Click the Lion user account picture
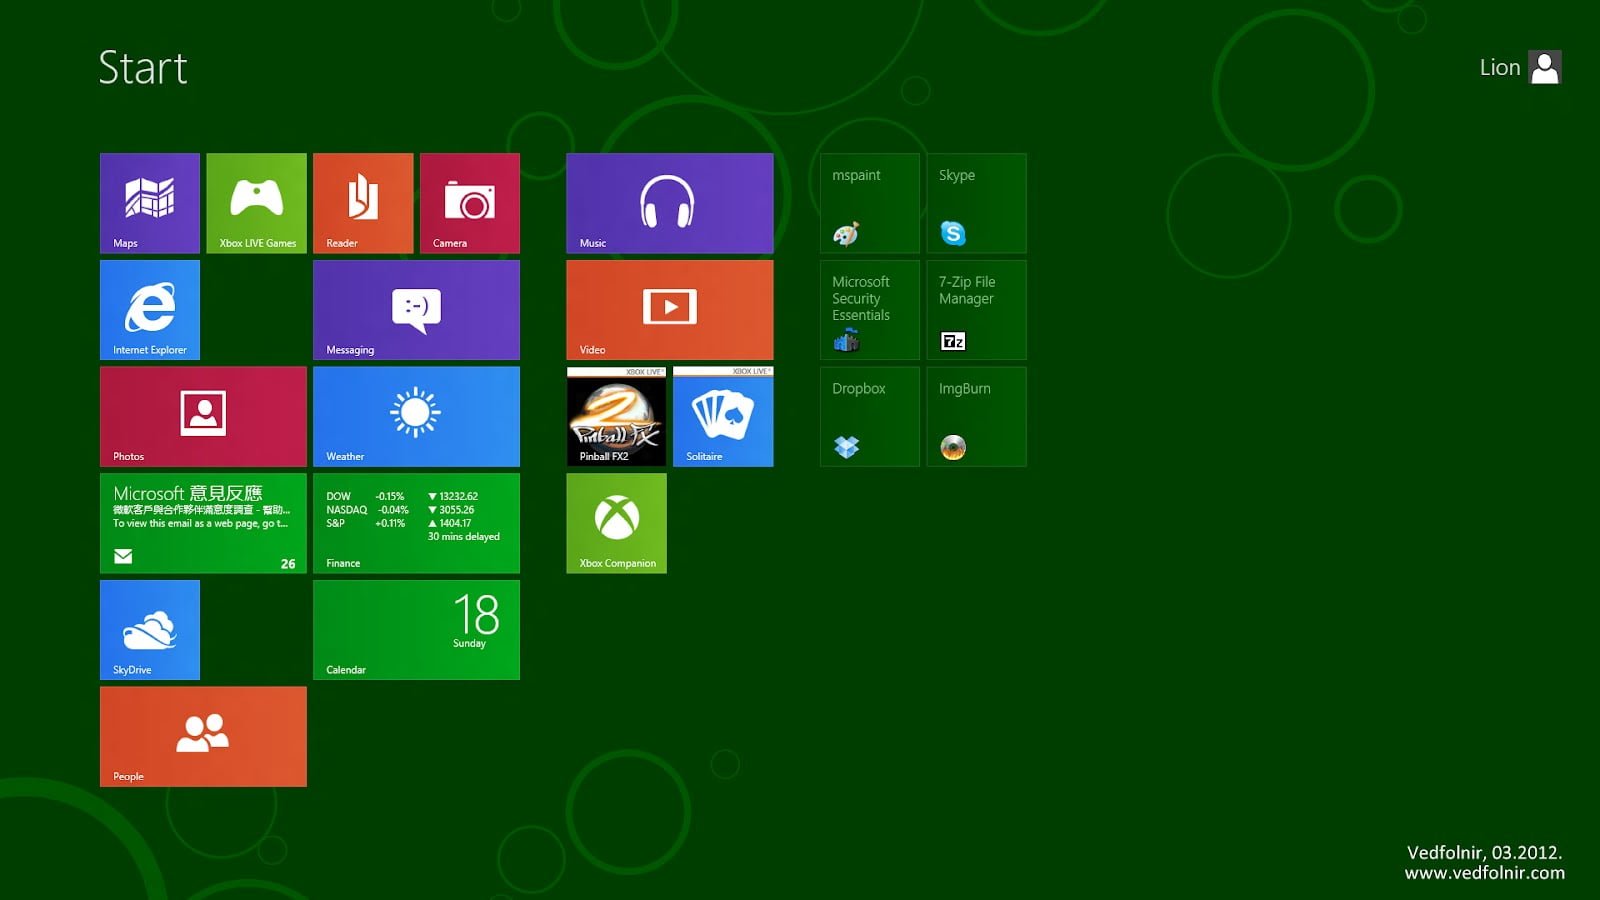Image resolution: width=1600 pixels, height=900 pixels. [x=1545, y=68]
